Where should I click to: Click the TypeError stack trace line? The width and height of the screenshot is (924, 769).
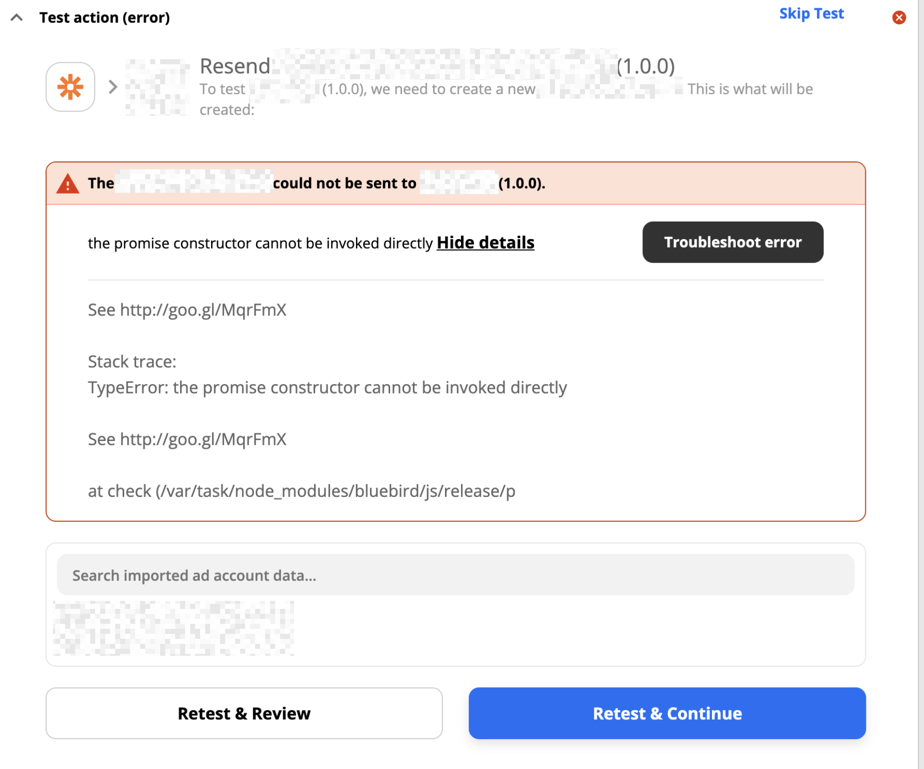click(x=327, y=388)
